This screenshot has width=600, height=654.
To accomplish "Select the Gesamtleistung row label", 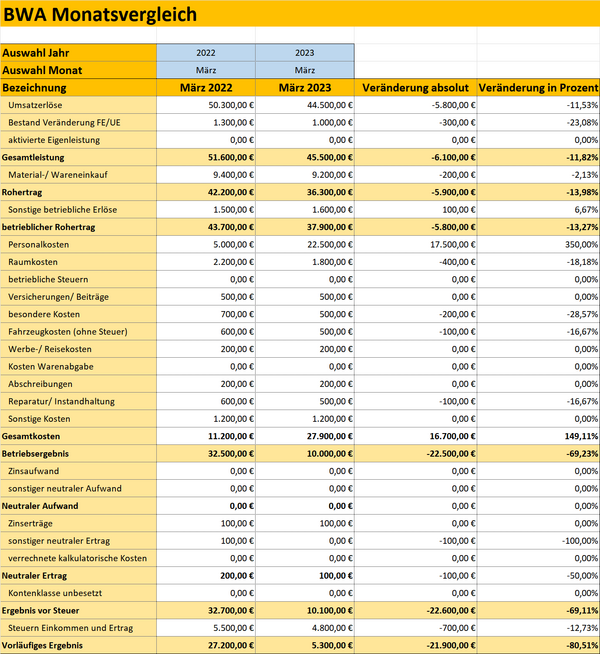I will pyautogui.click(x=33, y=158).
